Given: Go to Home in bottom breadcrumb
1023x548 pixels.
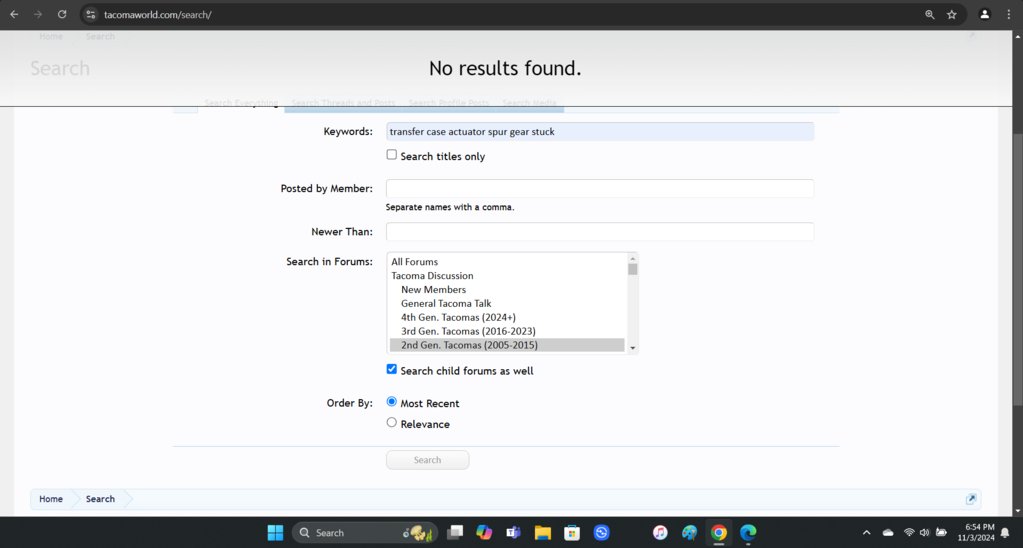Looking at the screenshot, I should [x=51, y=499].
